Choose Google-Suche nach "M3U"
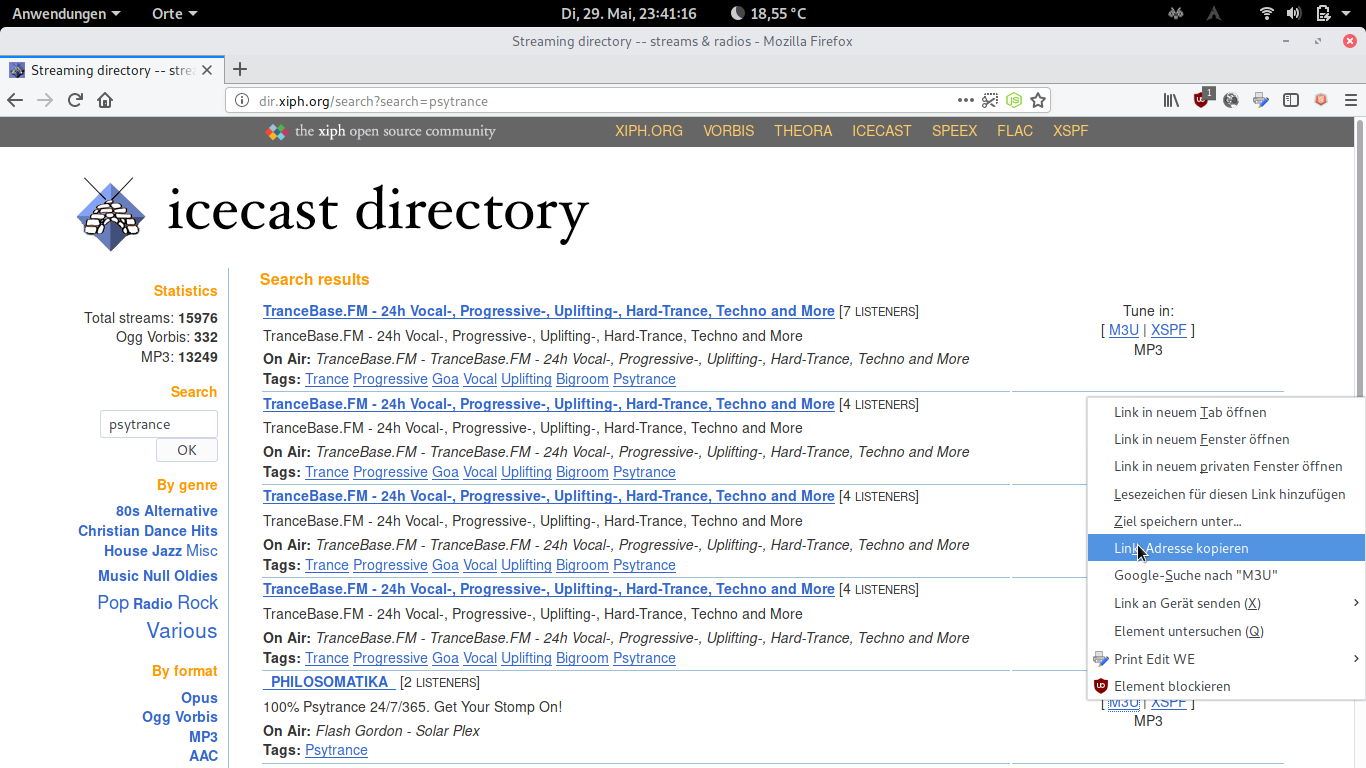This screenshot has width=1366, height=768. click(x=1225, y=575)
